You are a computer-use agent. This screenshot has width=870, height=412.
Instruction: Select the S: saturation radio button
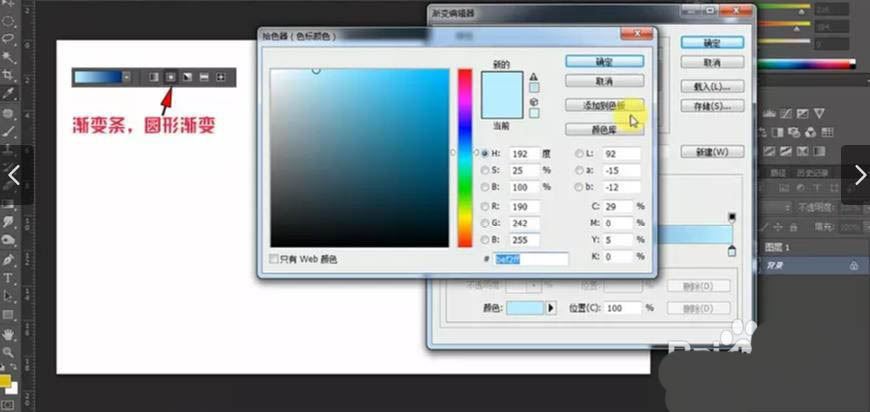point(485,171)
